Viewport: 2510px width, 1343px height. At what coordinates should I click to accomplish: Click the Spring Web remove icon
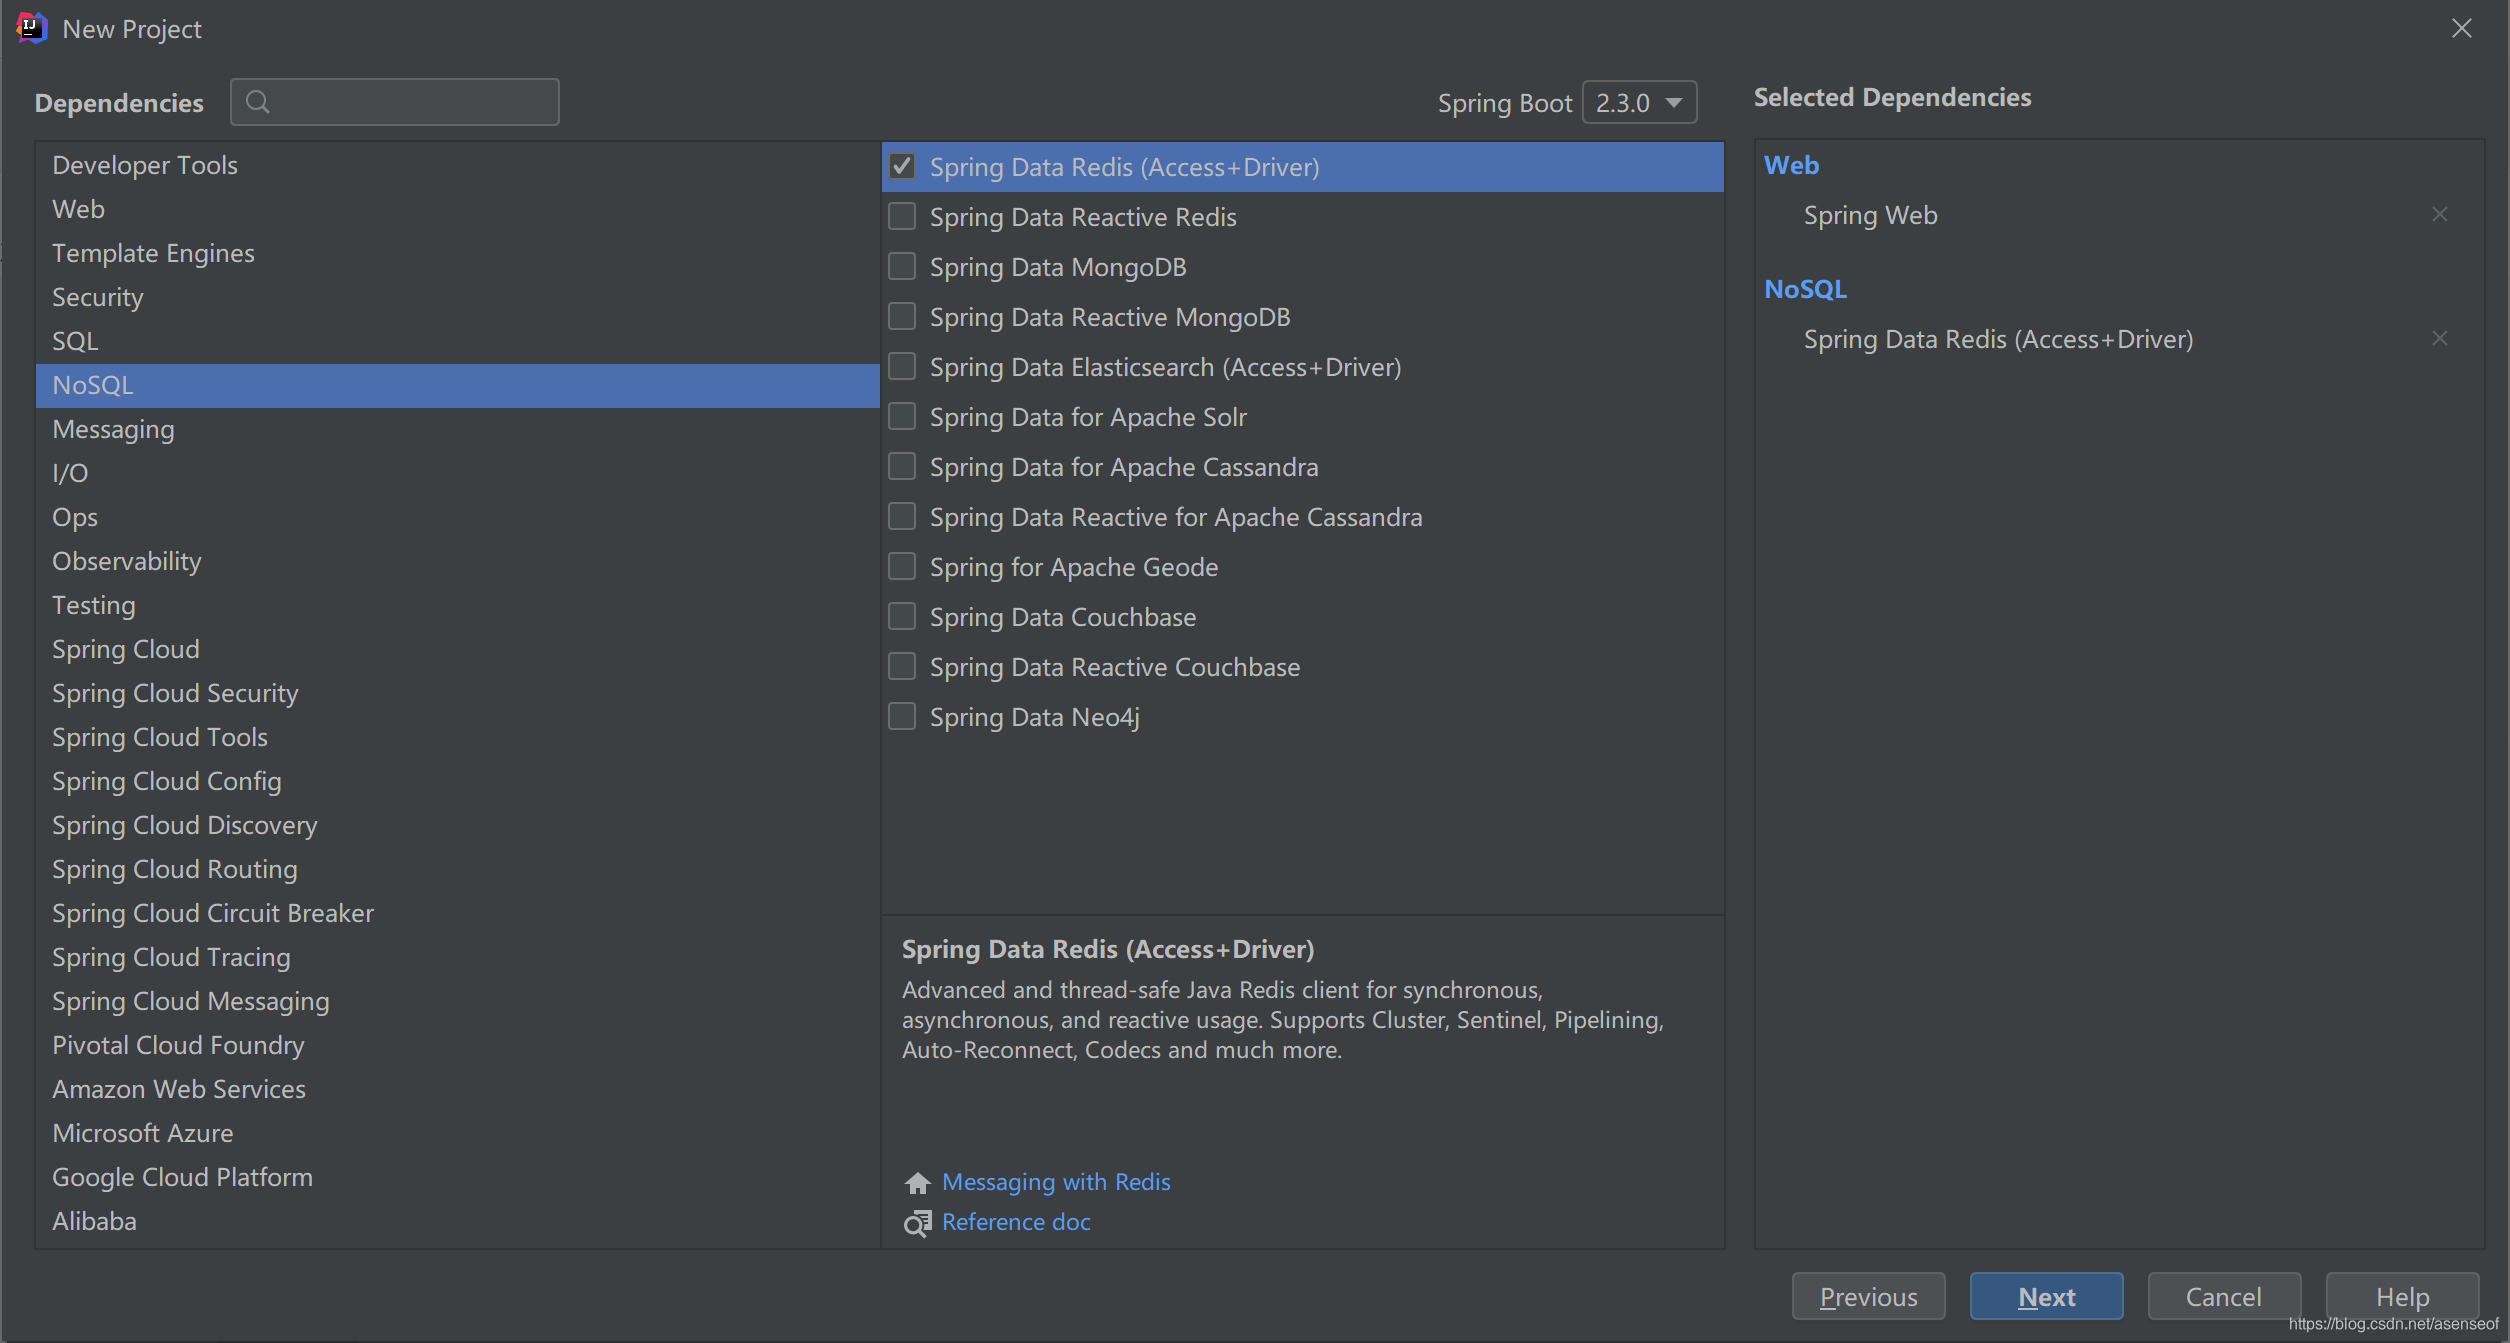pos(2440,212)
